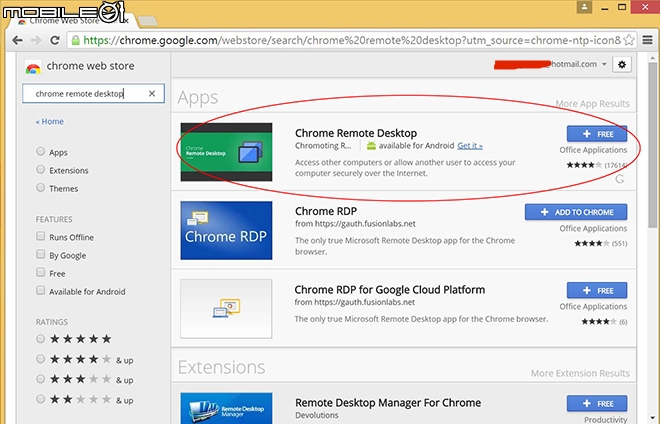Select the five-star rating filter

point(40,339)
